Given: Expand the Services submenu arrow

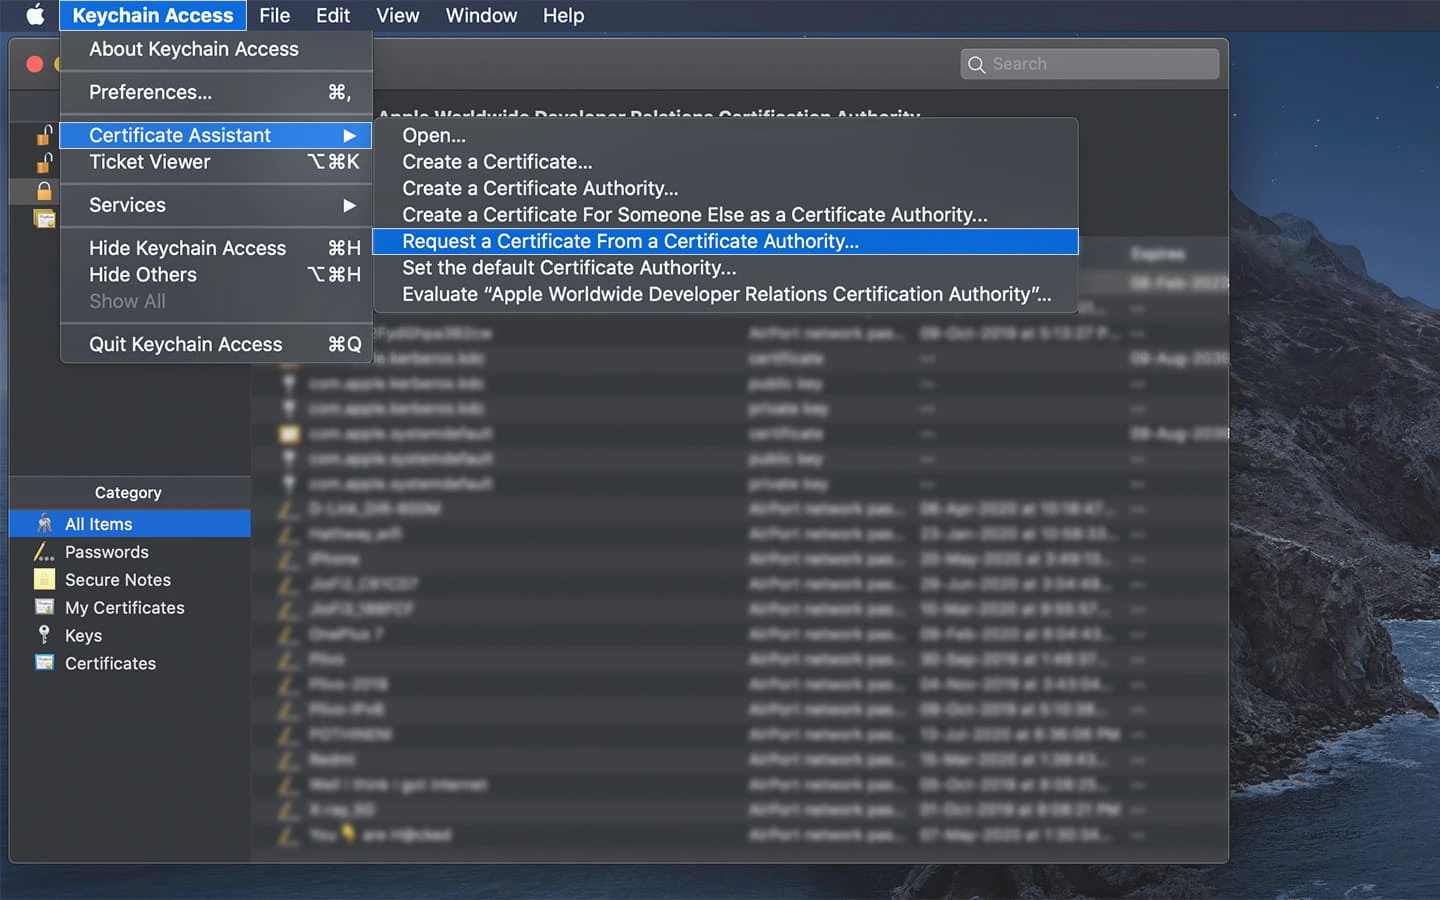Looking at the screenshot, I should (x=349, y=205).
